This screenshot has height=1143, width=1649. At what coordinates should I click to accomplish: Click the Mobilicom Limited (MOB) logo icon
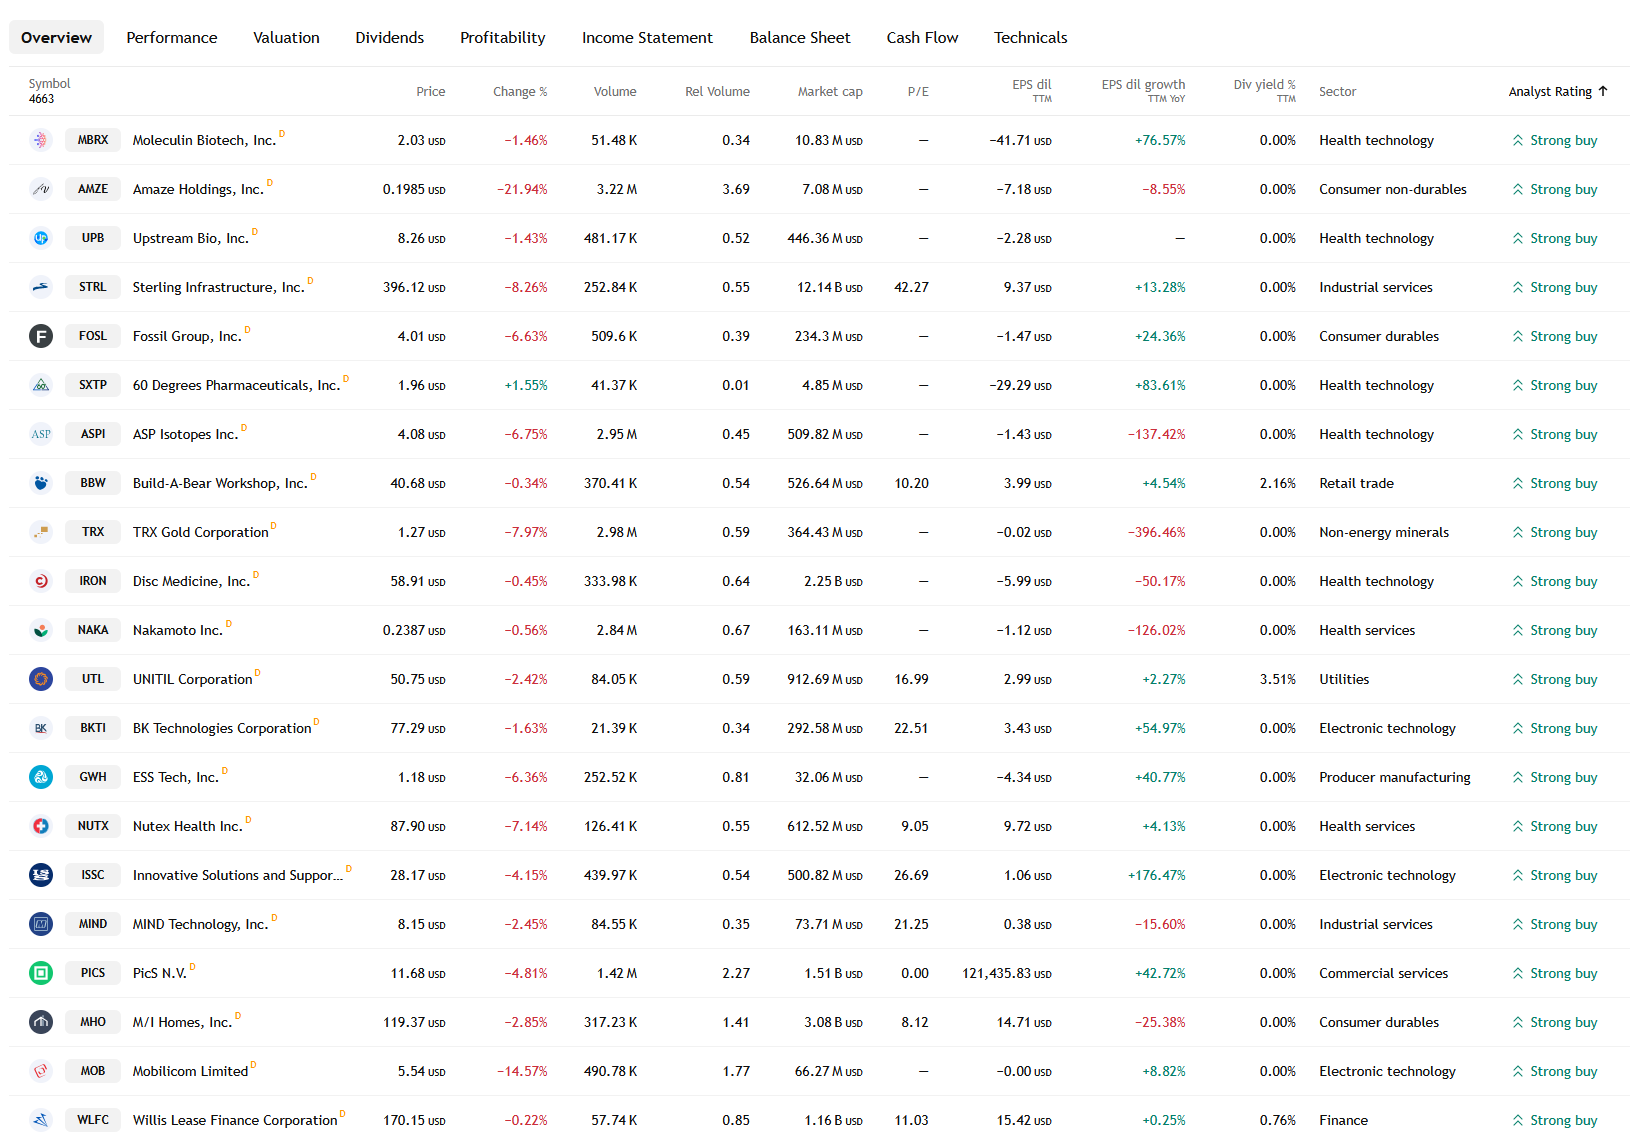click(41, 1071)
